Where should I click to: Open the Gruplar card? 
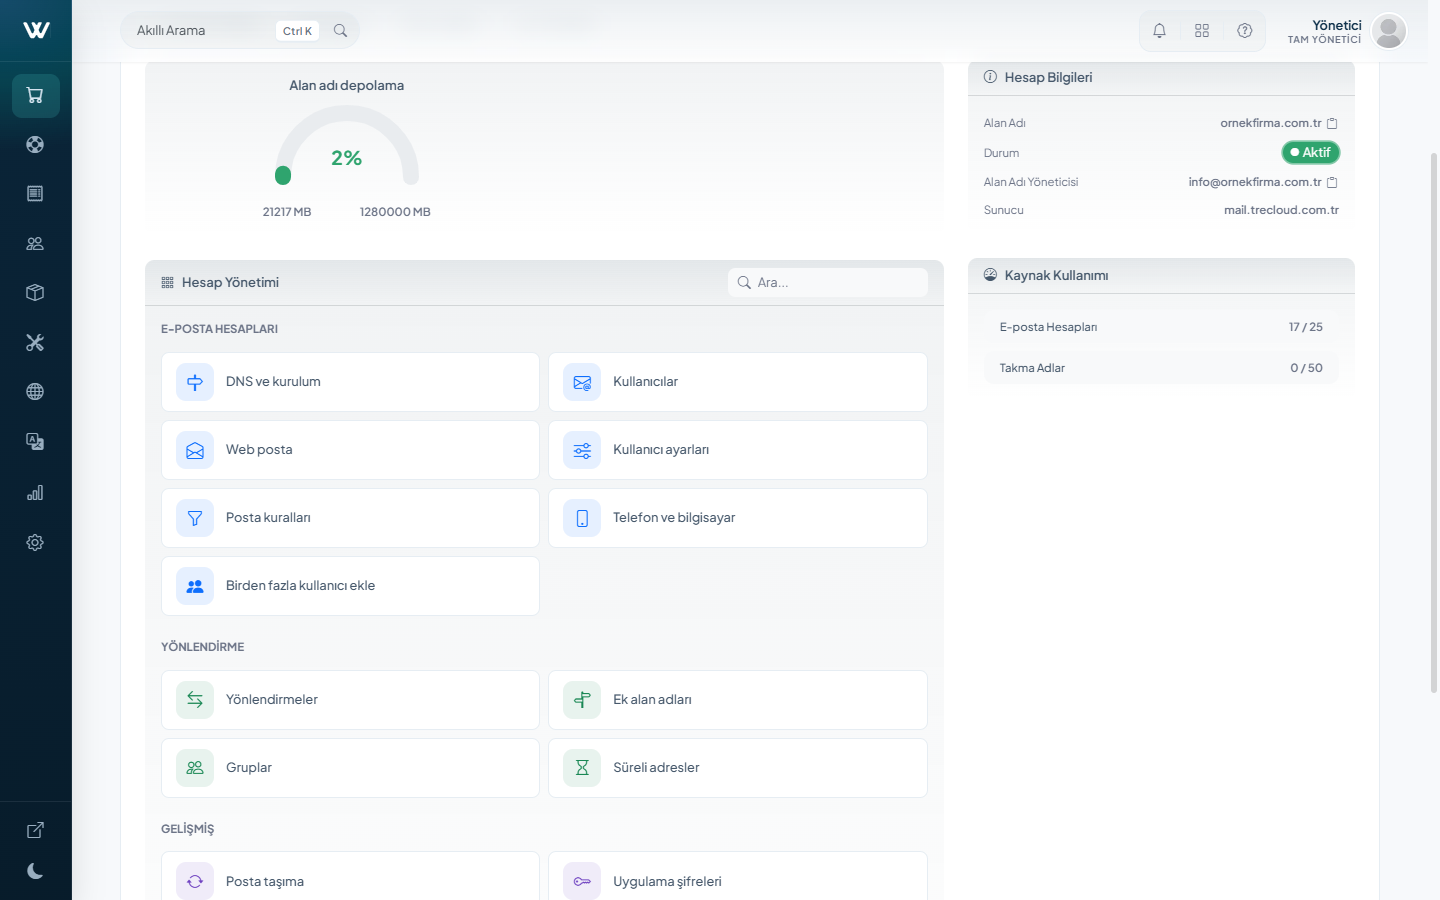[350, 768]
